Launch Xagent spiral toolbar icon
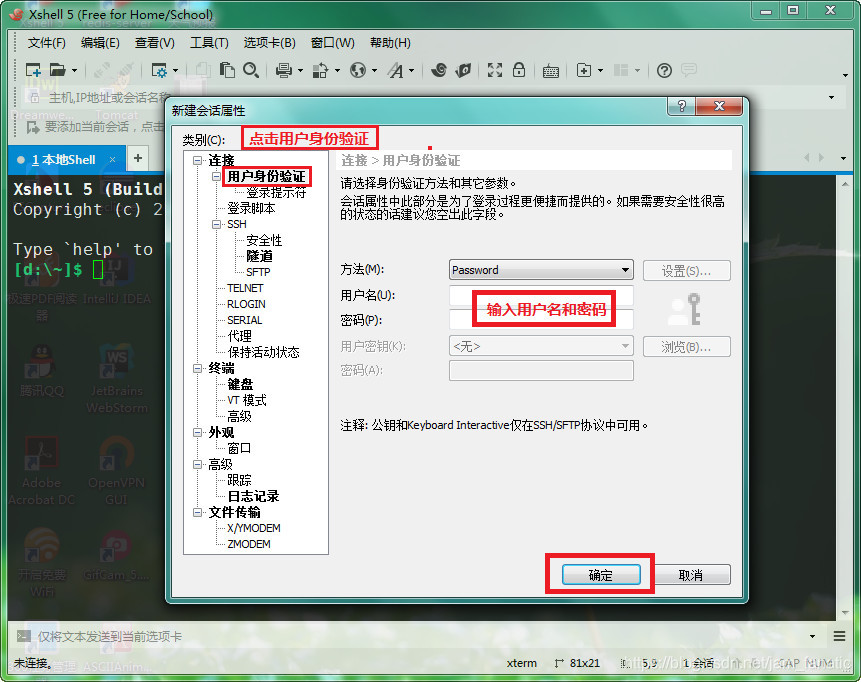 point(439,70)
